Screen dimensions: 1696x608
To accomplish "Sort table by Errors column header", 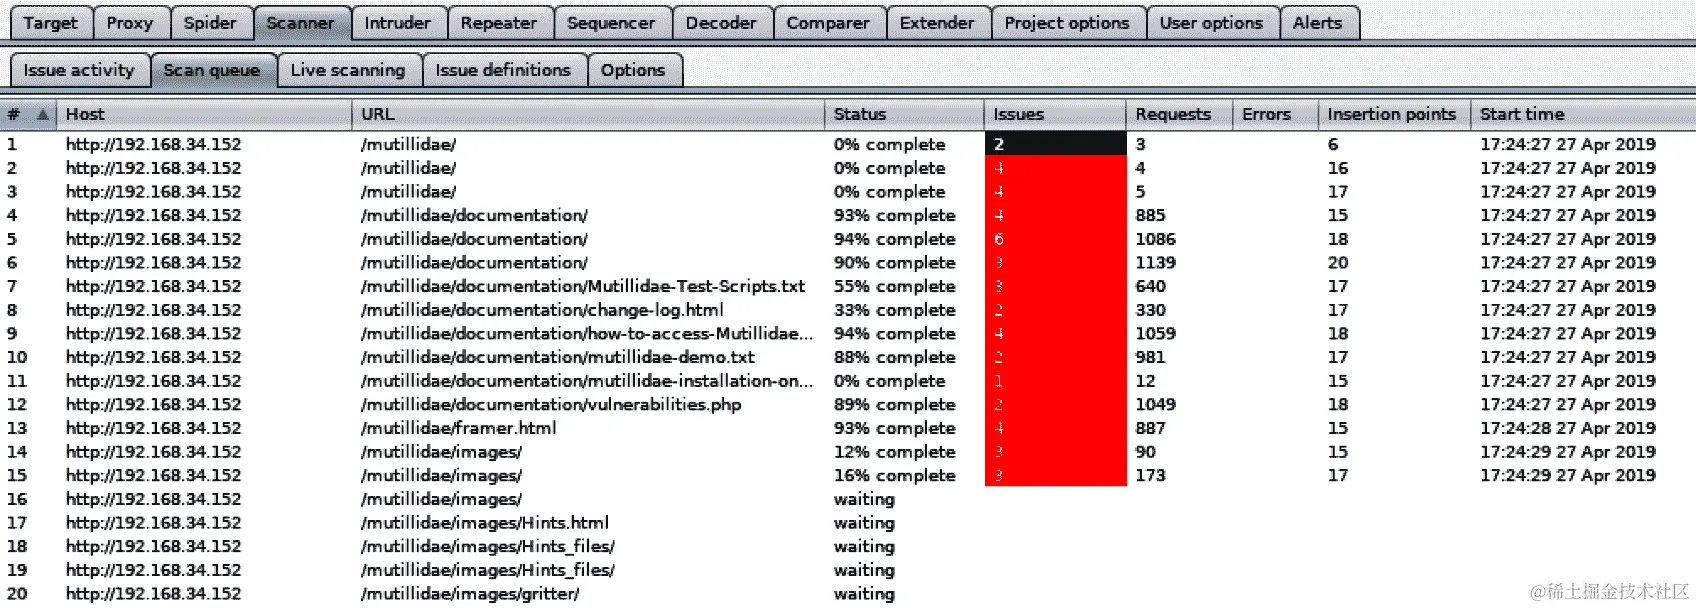I will pos(1275,114).
